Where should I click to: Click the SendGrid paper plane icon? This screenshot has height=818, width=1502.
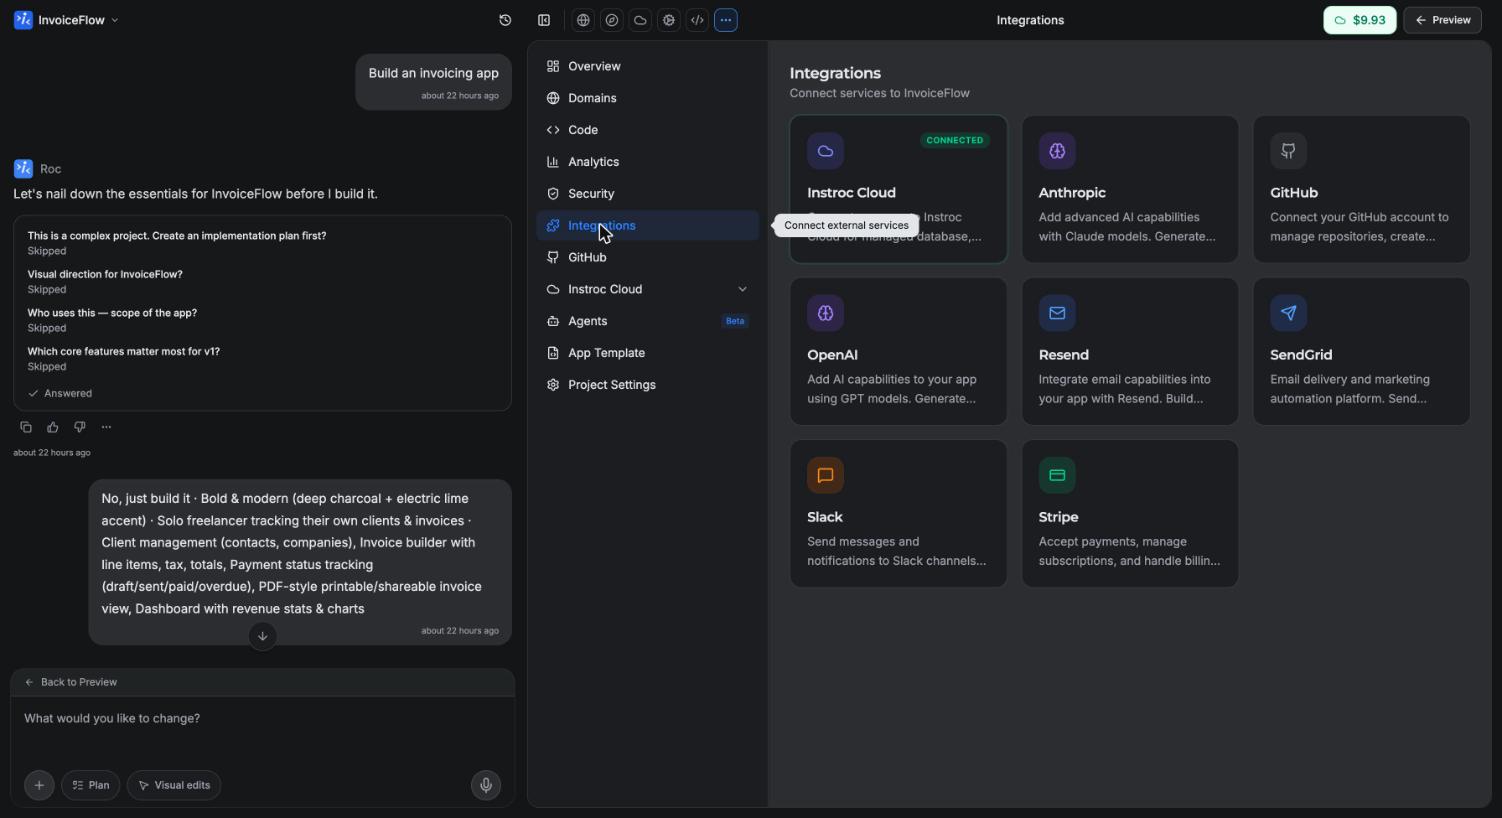(x=1288, y=313)
